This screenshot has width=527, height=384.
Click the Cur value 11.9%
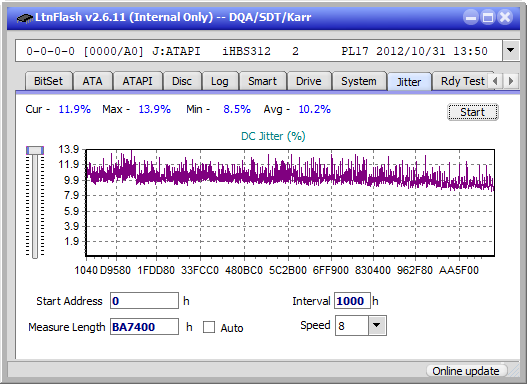click(75, 109)
